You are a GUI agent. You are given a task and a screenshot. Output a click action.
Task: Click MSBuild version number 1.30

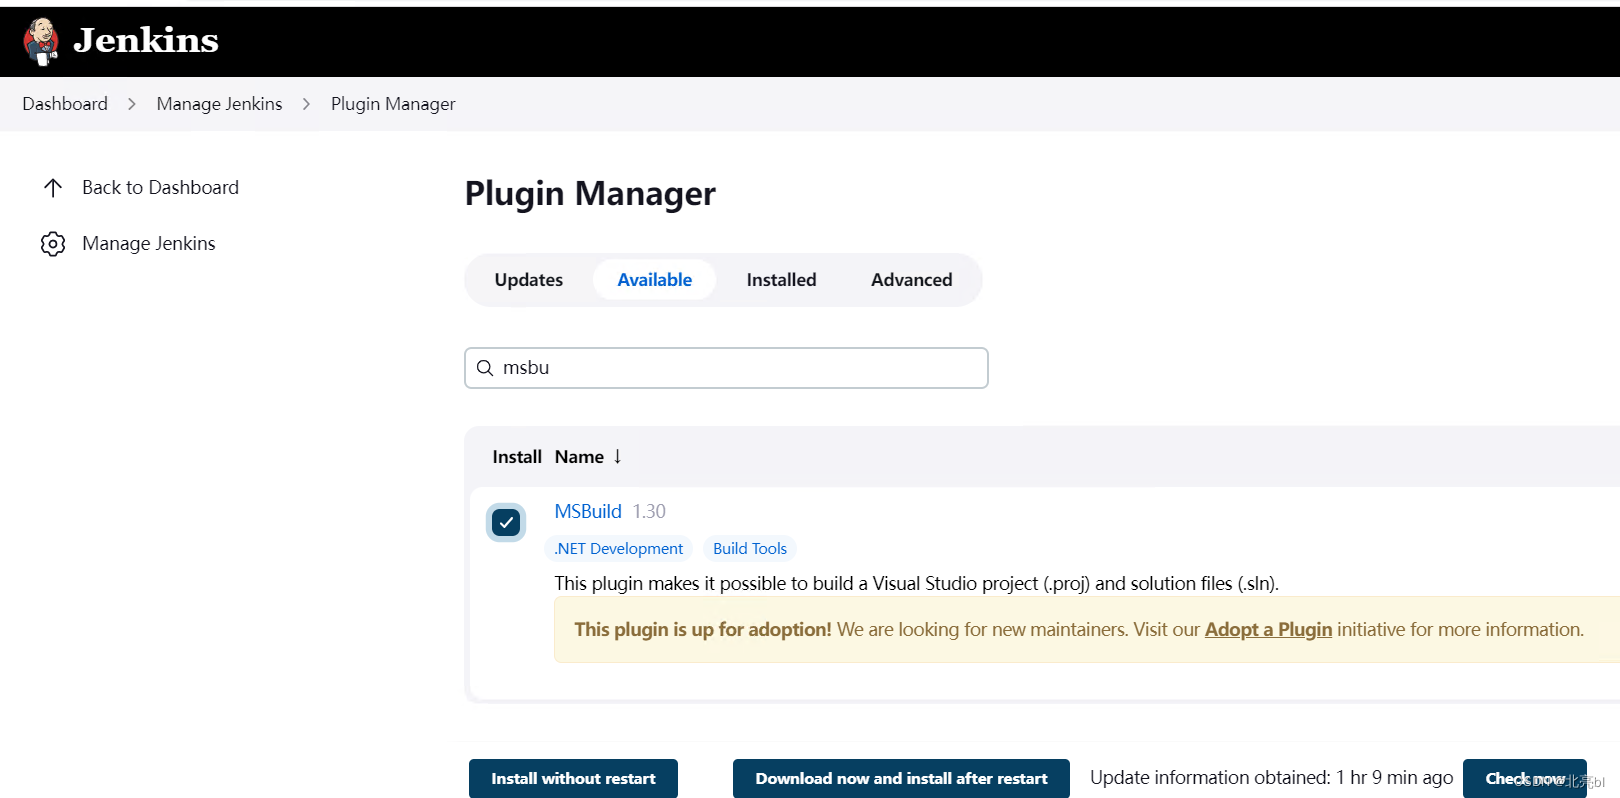(x=649, y=511)
